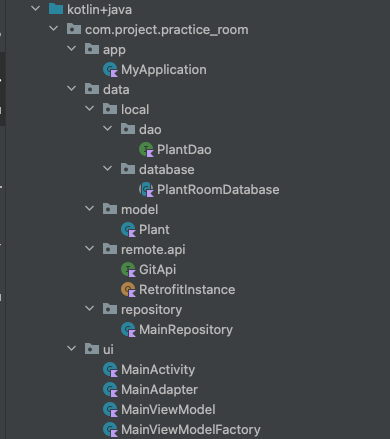390x439 pixels.
Task: Select the data package label
Action: (x=116, y=90)
